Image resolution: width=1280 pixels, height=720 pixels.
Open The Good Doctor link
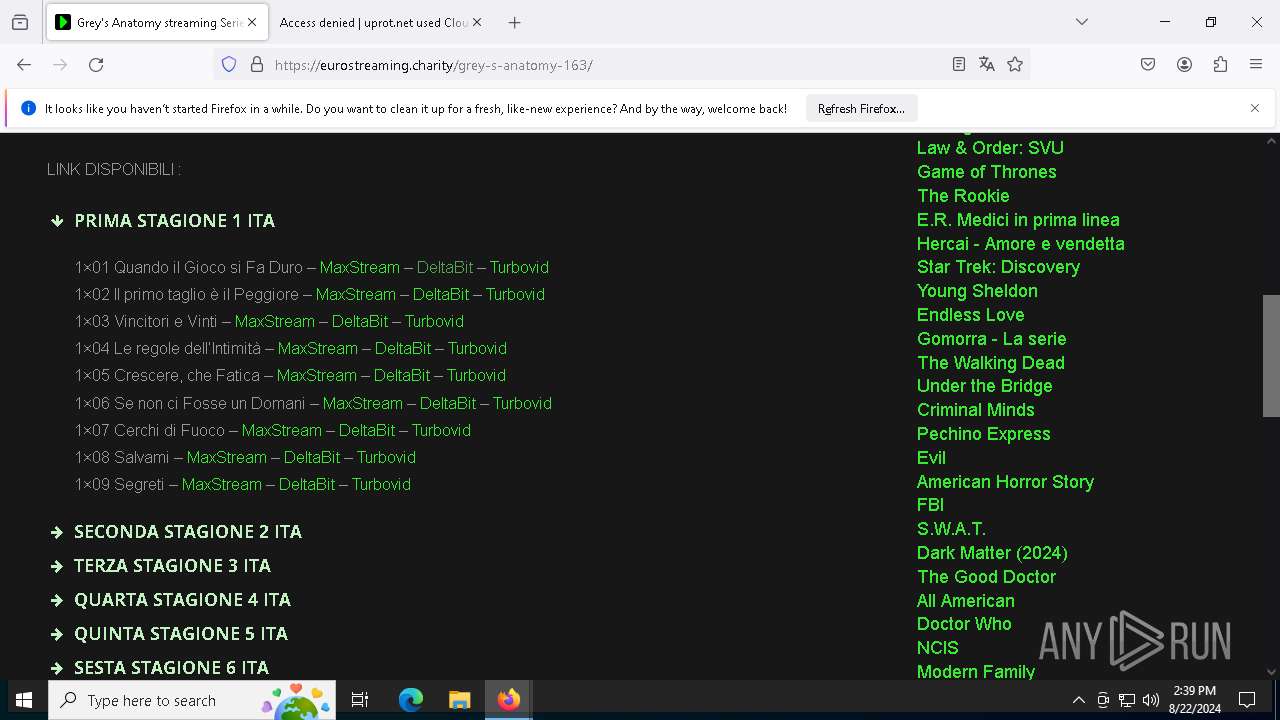(x=986, y=577)
